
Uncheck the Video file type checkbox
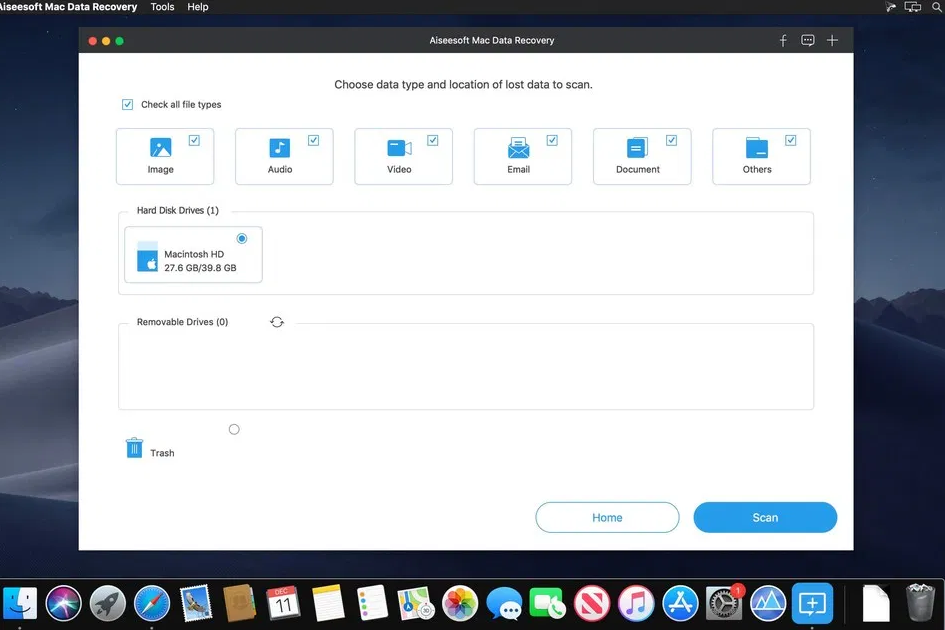pos(432,139)
